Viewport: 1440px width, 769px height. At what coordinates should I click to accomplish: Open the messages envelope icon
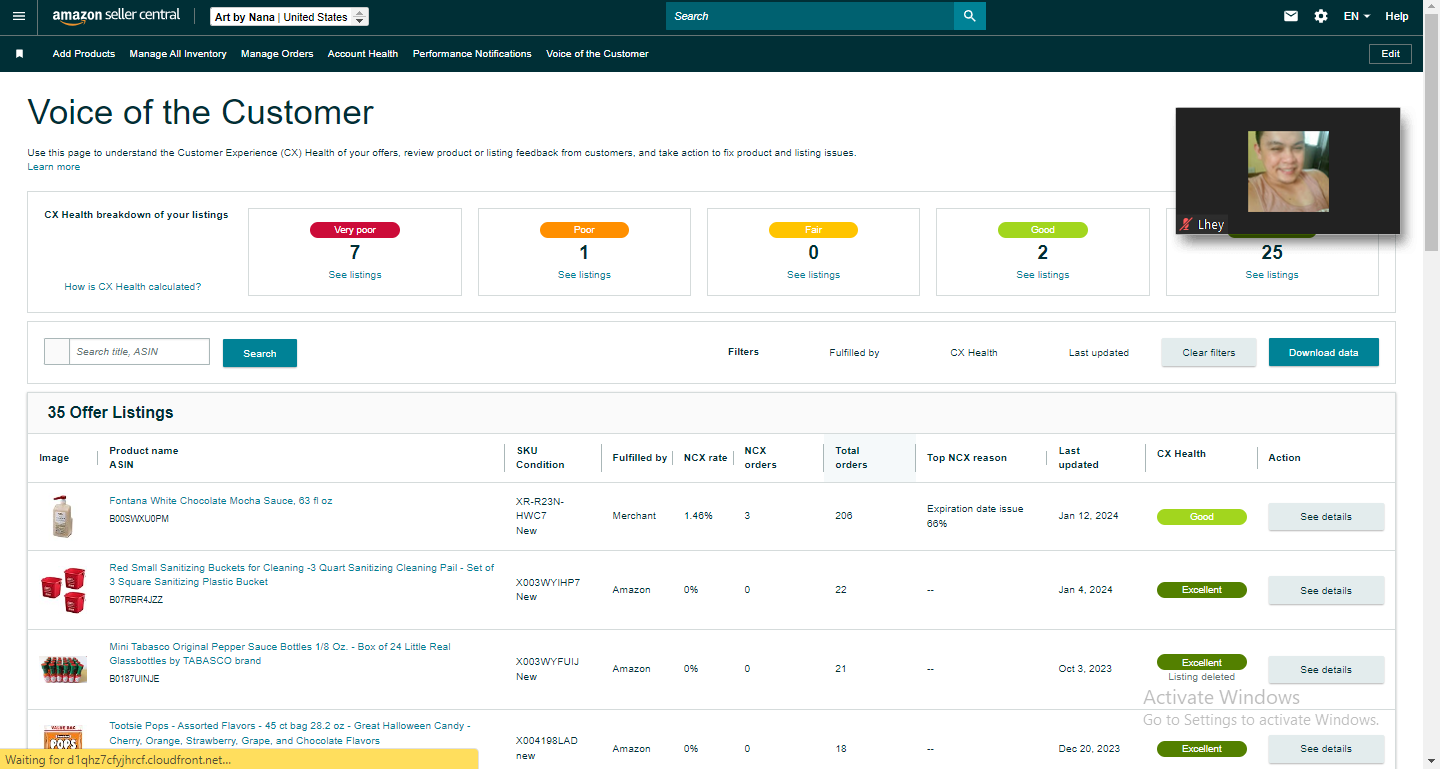click(x=1291, y=16)
